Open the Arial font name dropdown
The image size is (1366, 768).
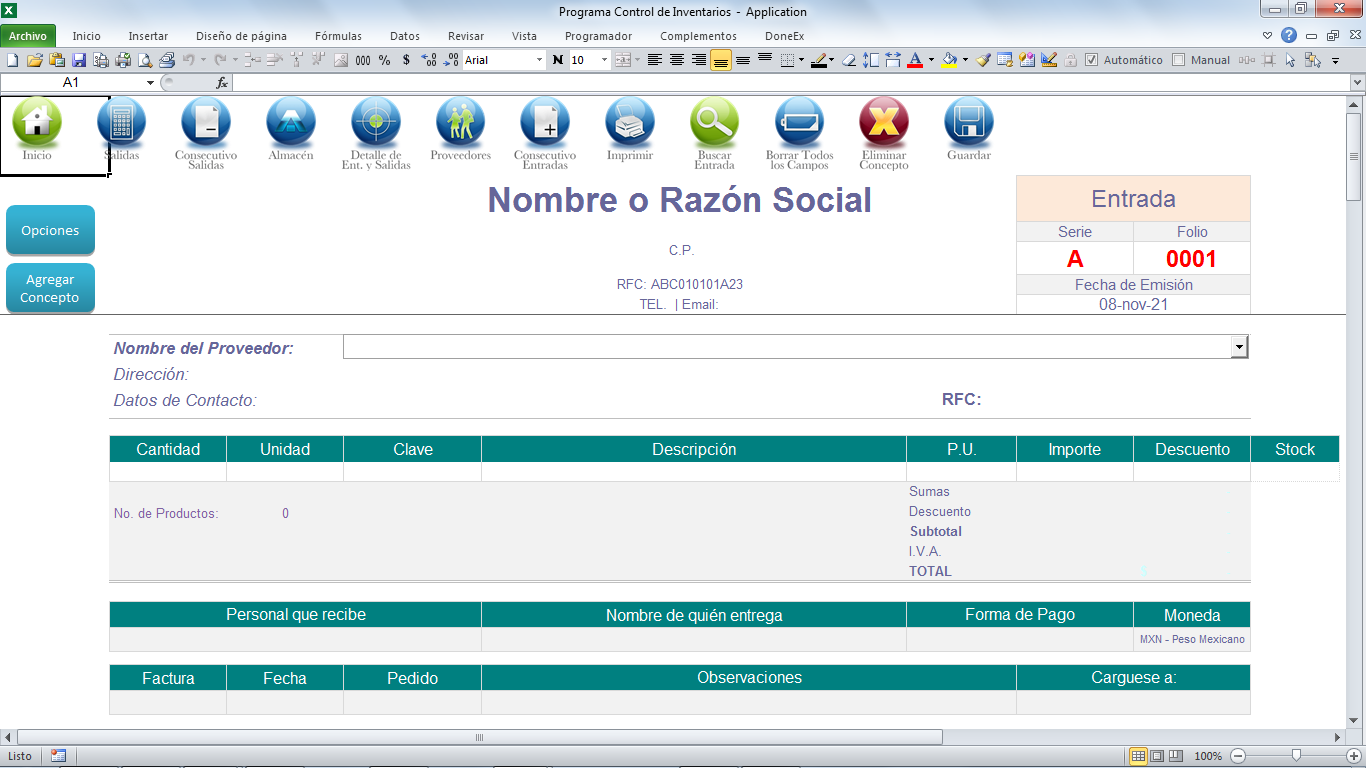tap(540, 60)
